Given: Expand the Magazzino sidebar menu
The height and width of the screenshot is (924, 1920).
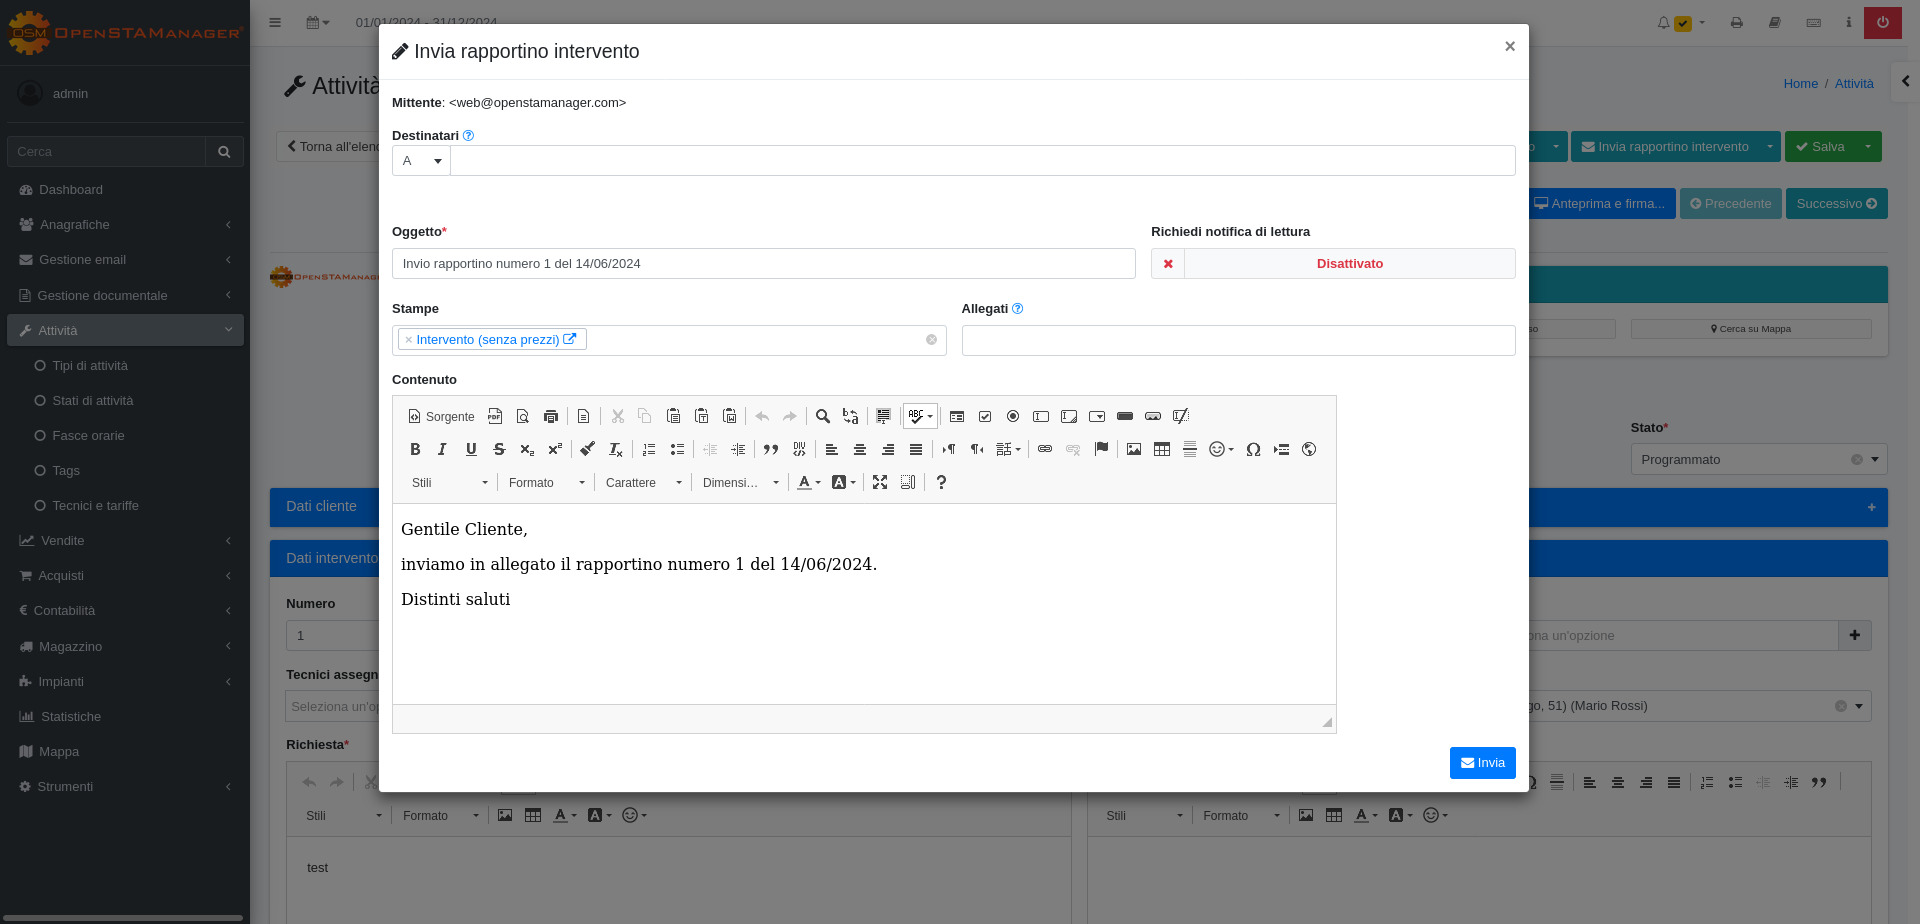Looking at the screenshot, I should [71, 647].
